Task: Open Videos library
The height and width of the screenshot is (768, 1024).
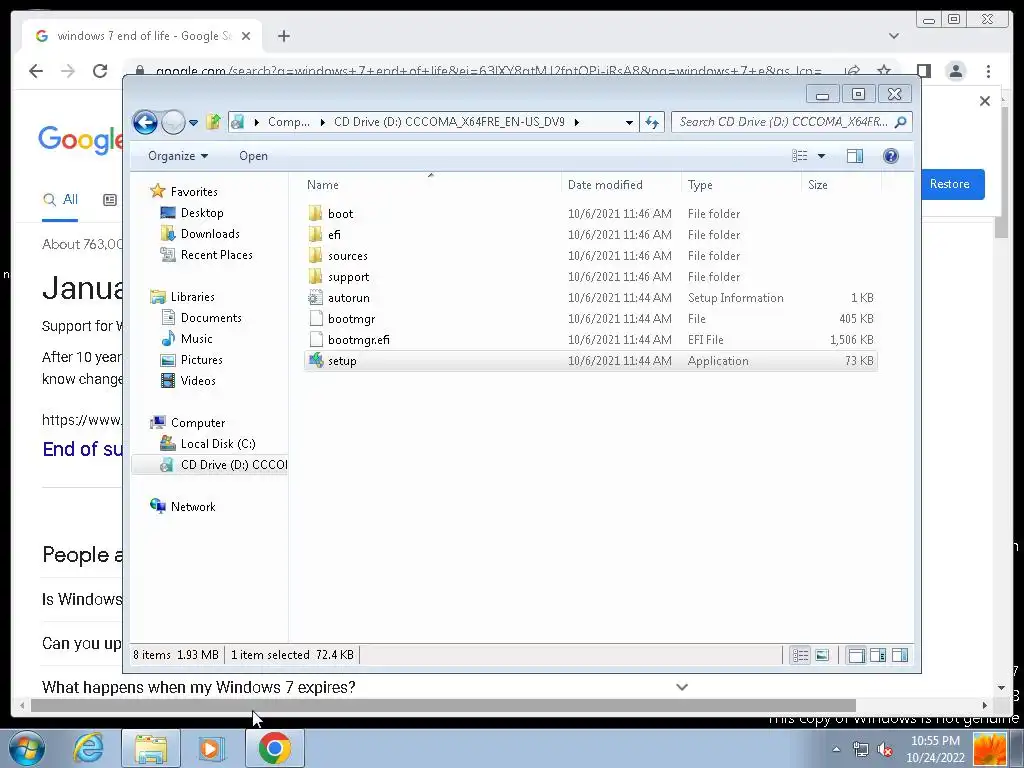Action: 198,381
